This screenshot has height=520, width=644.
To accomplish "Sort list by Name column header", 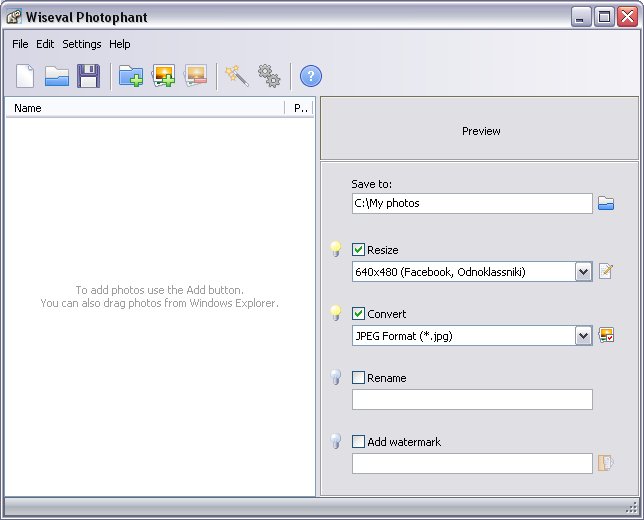I will tap(145, 108).
